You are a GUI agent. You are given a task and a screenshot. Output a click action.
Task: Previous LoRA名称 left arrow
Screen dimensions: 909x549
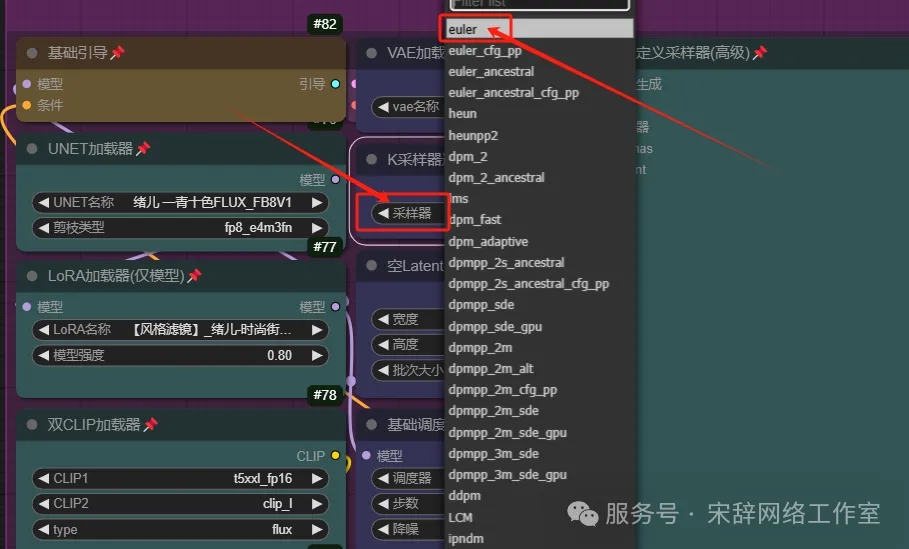pos(42,330)
